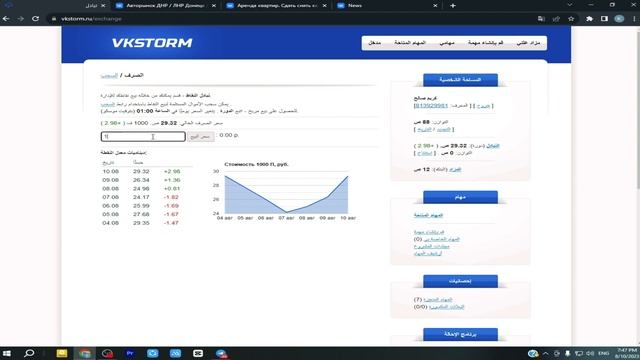Expand the tab search chevron in title bar
640x360 pixels.
click(x=570, y=5)
